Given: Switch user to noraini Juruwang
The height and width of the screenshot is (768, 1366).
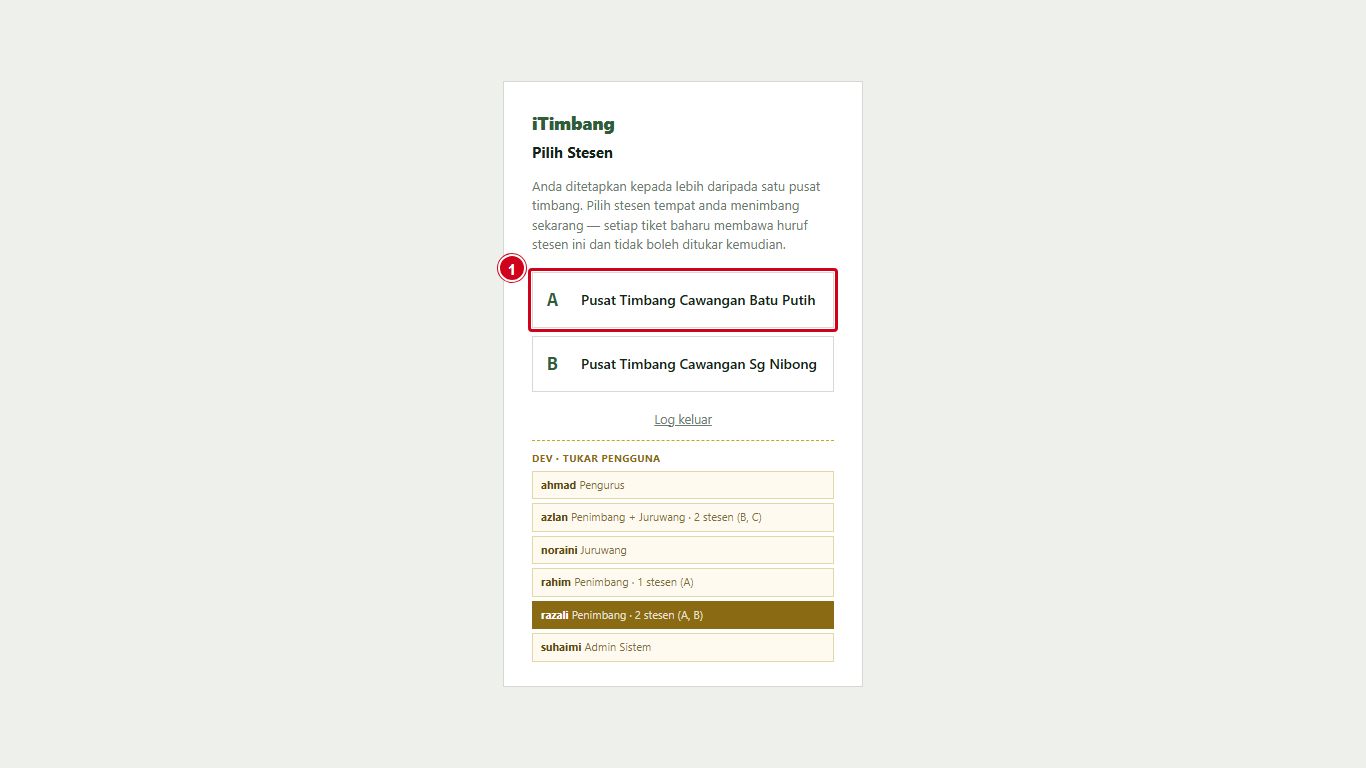Looking at the screenshot, I should point(683,550).
